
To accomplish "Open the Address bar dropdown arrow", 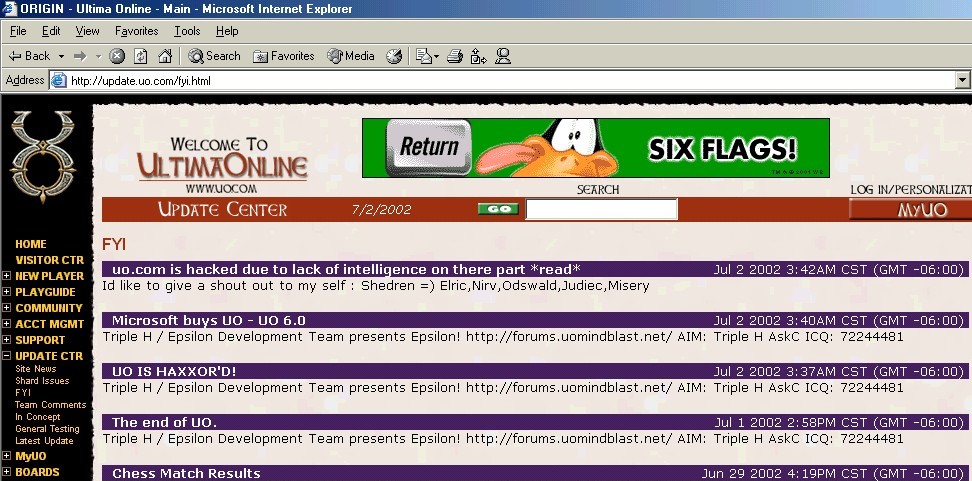I will pyautogui.click(x=962, y=80).
